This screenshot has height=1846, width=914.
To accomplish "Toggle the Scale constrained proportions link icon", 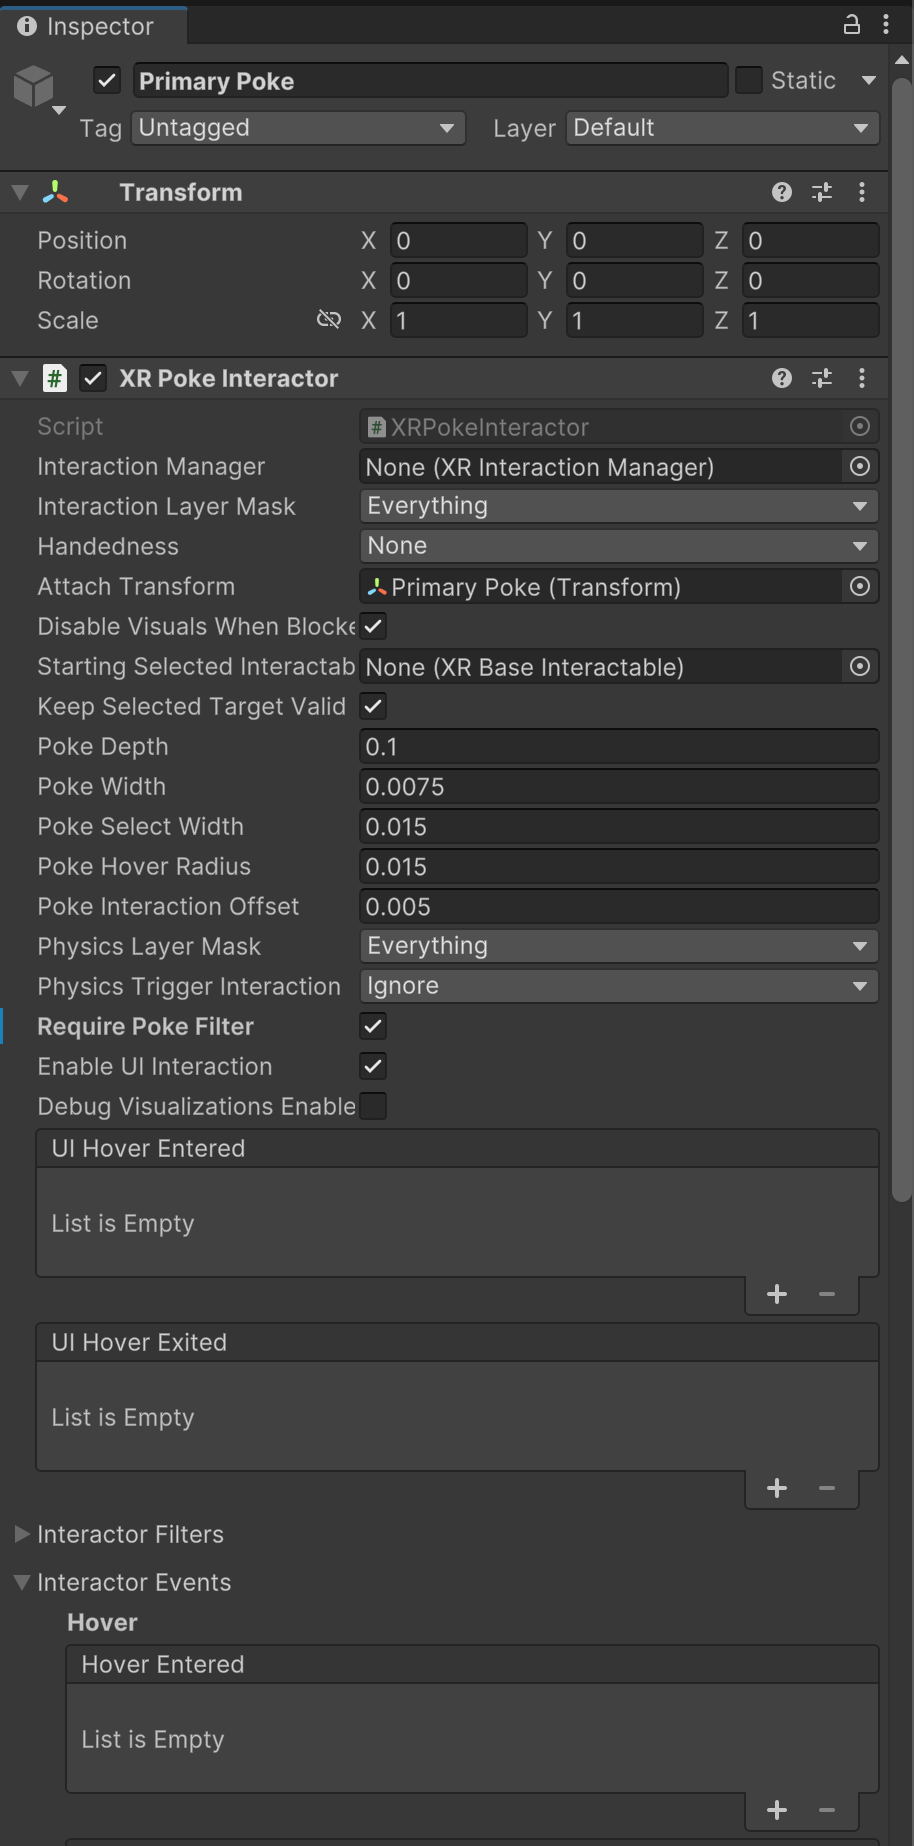I will (329, 320).
